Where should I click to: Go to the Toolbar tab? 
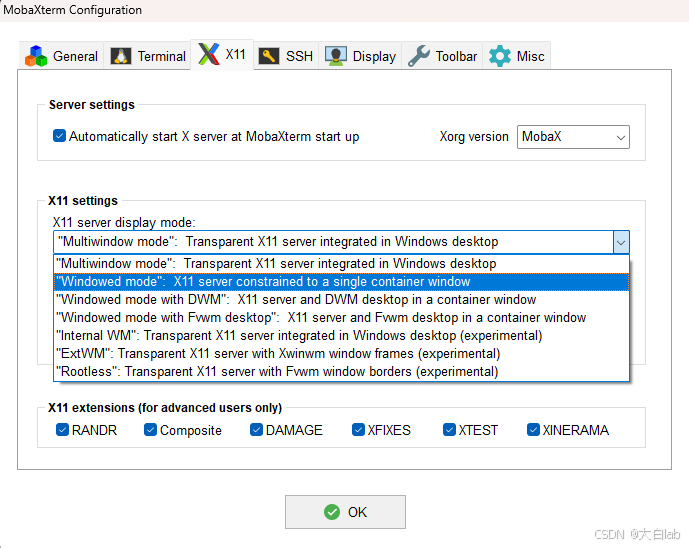tap(442, 56)
